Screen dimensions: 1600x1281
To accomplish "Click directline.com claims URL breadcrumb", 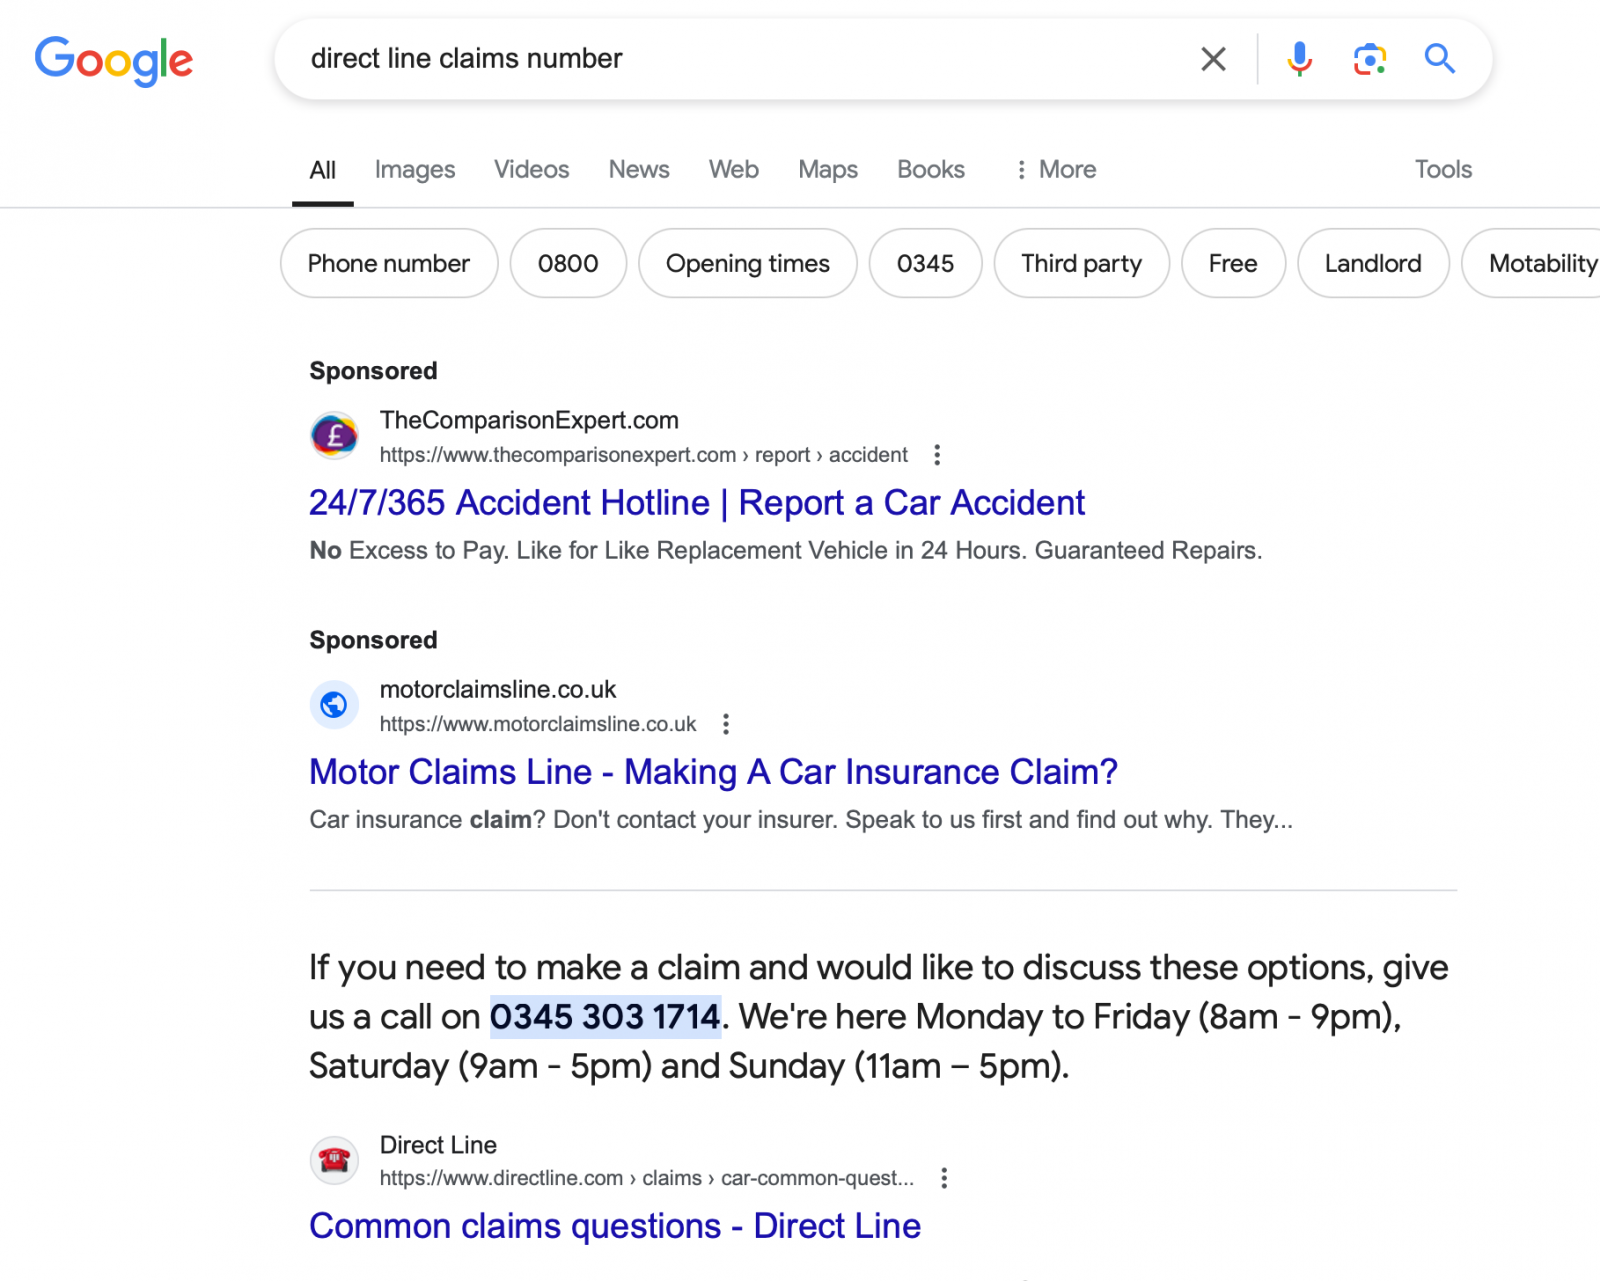I will coord(647,1178).
